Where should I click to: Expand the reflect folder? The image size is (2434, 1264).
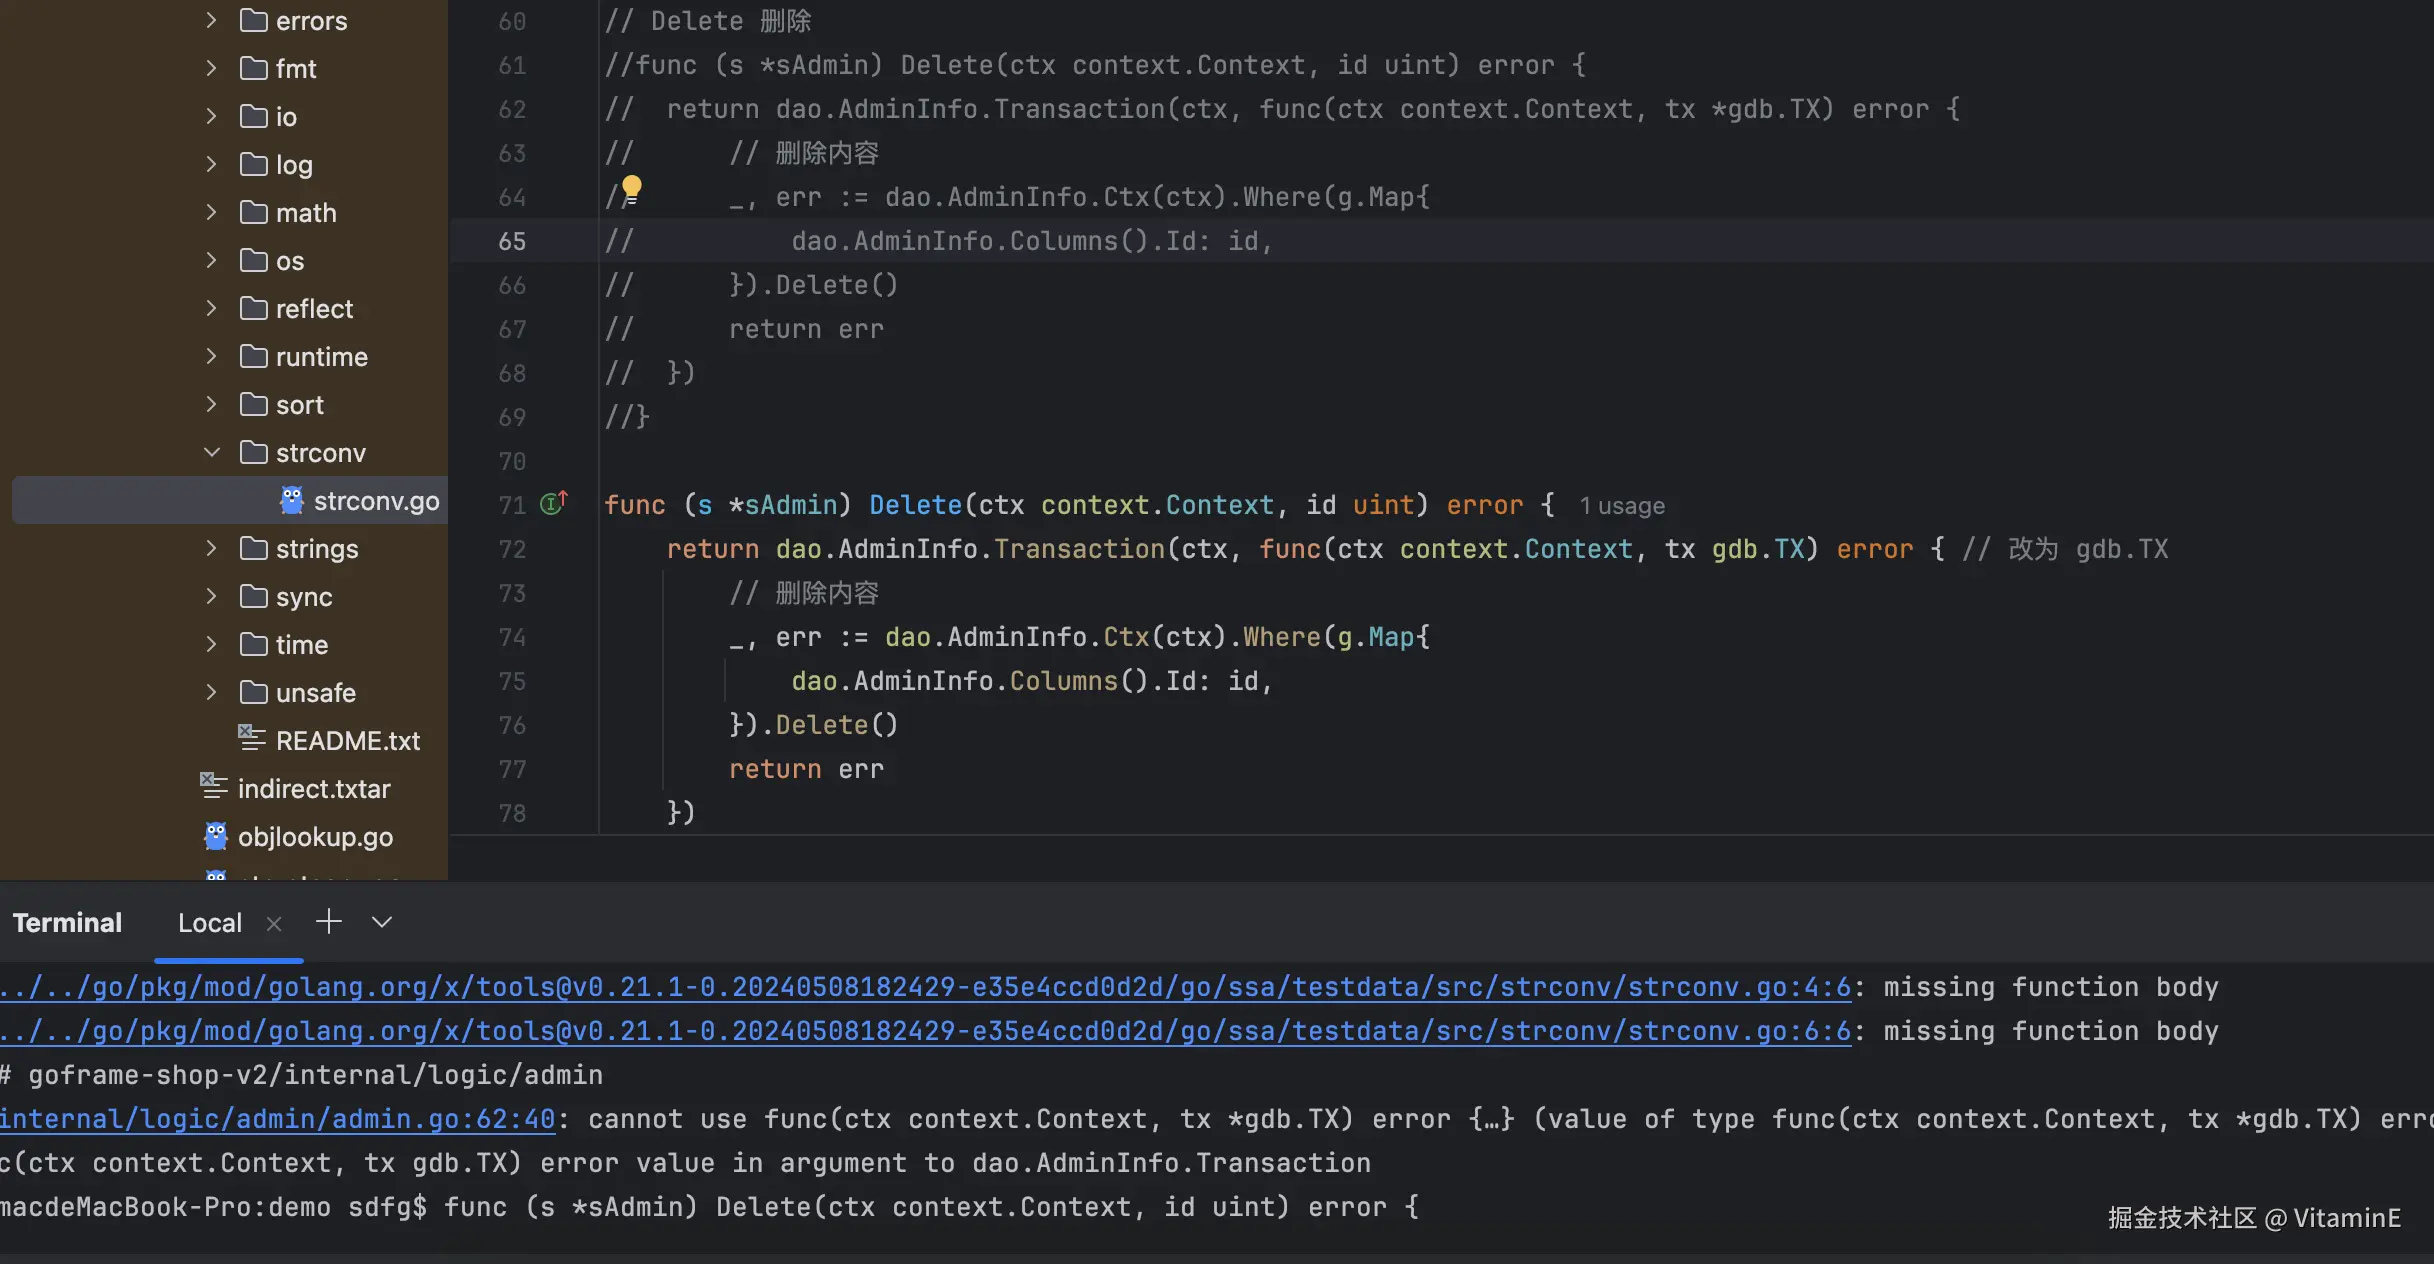click(x=211, y=308)
